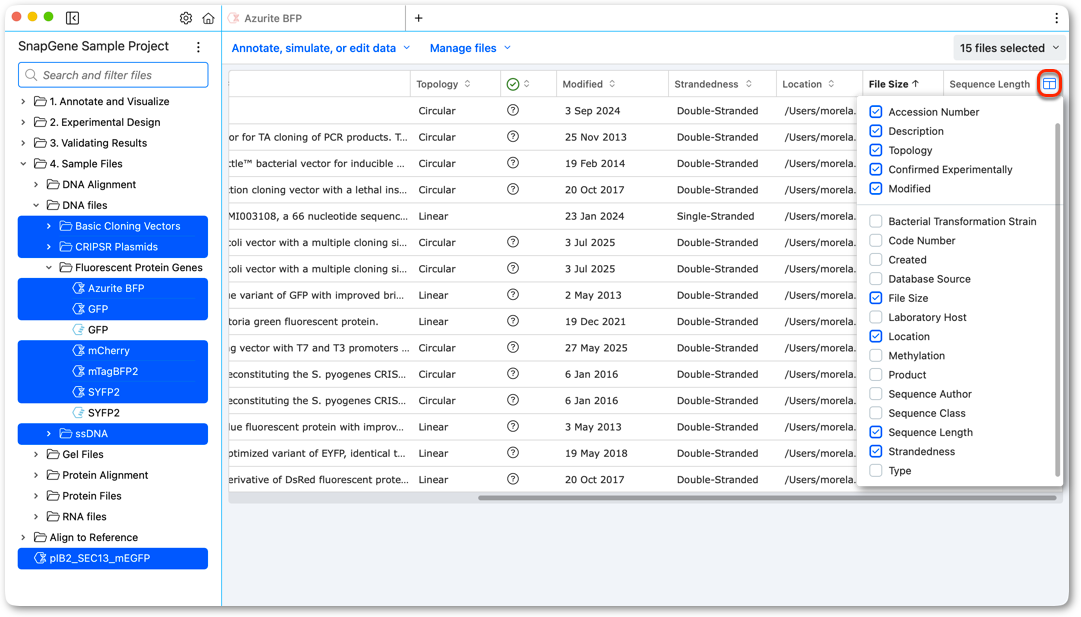Open the Manage files menu

tap(470, 48)
